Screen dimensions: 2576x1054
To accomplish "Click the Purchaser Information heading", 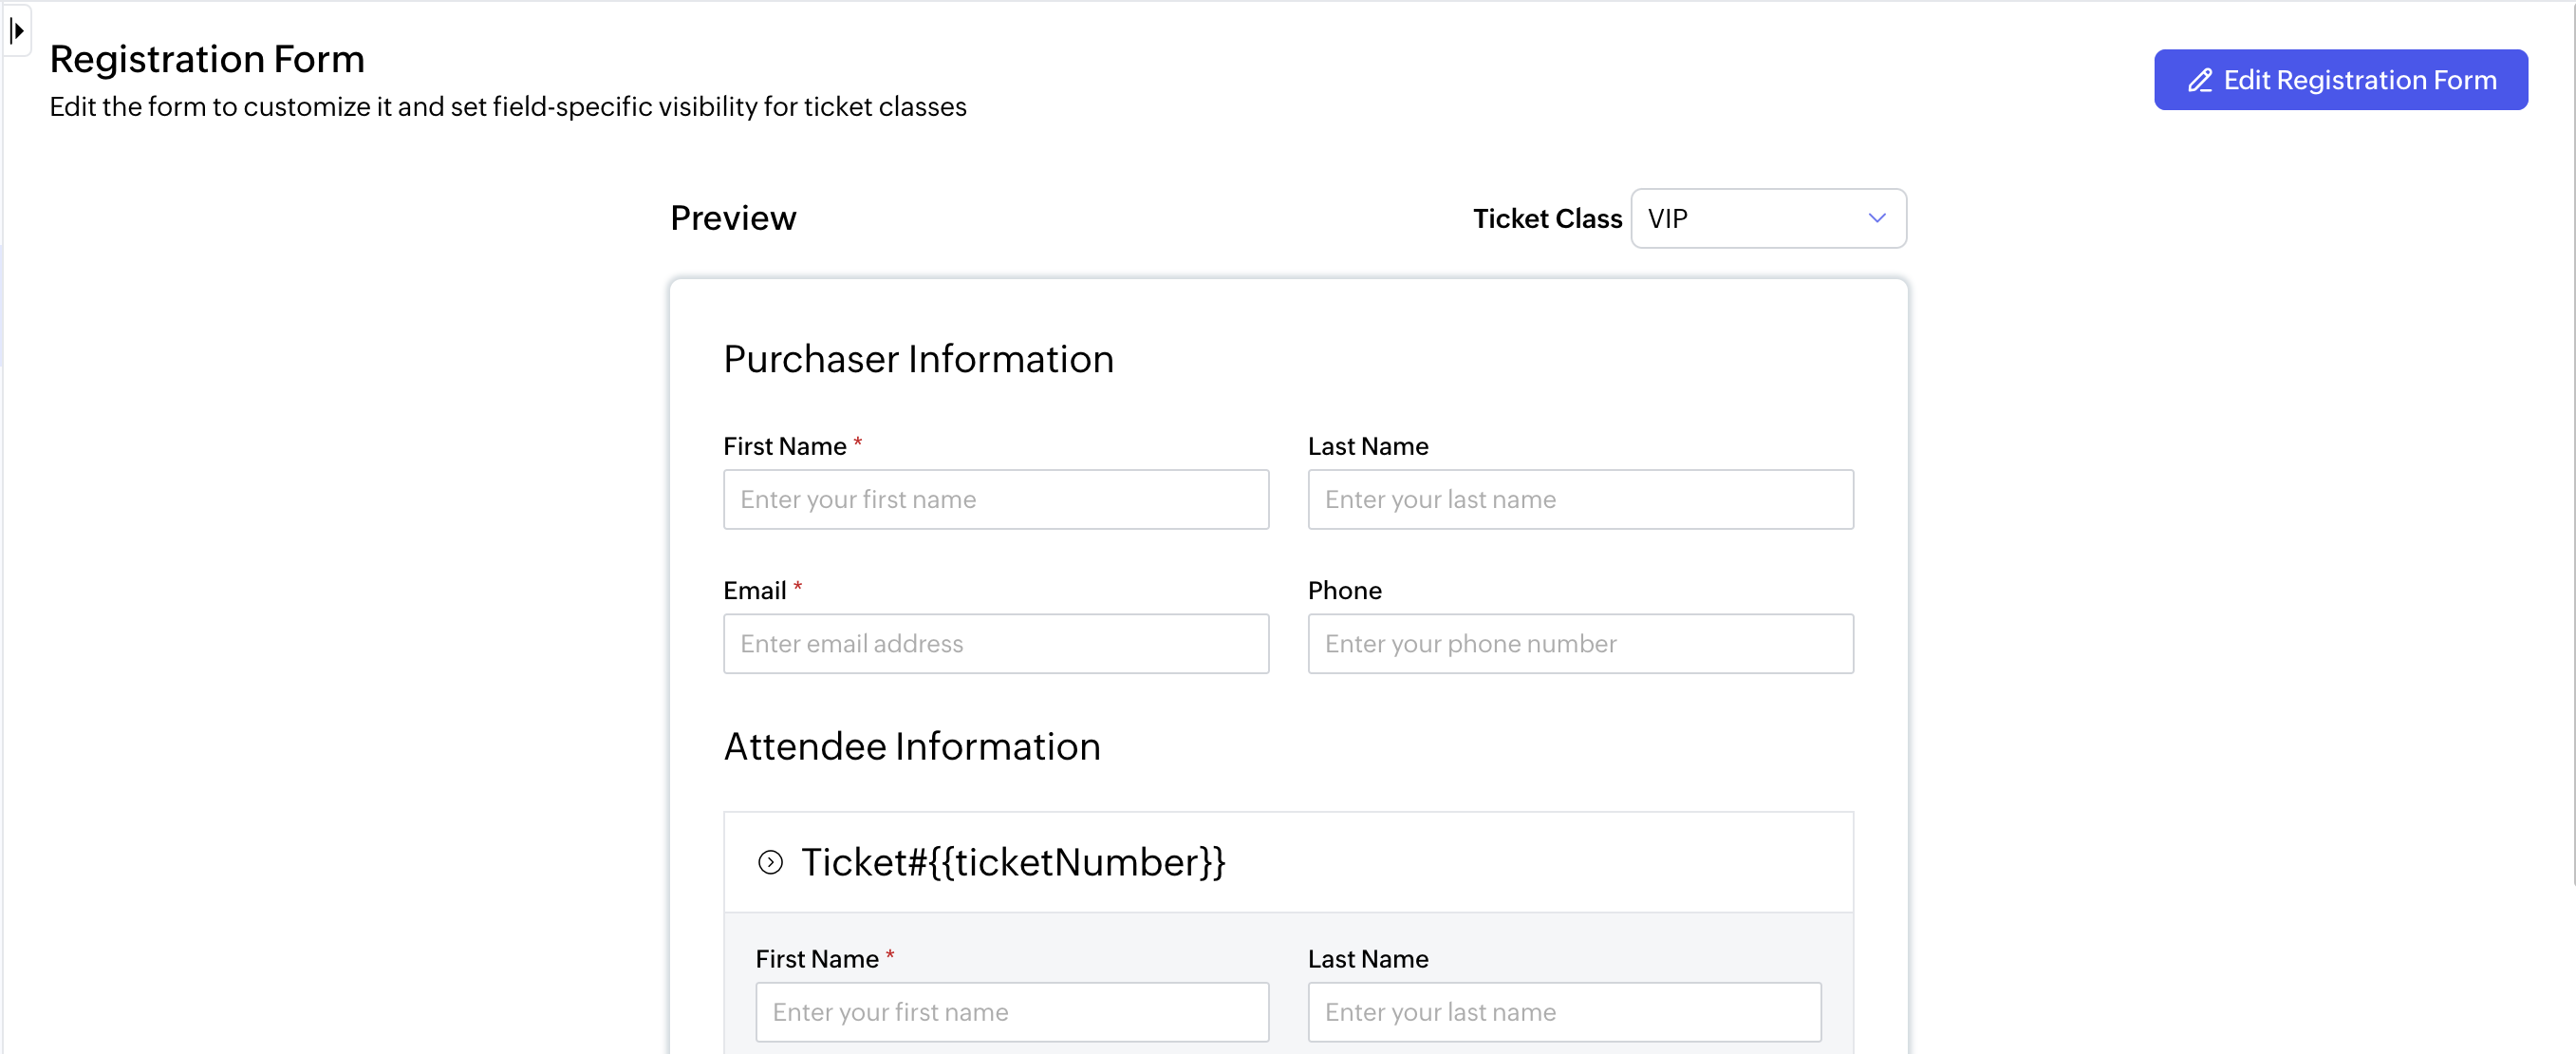I will click(918, 359).
